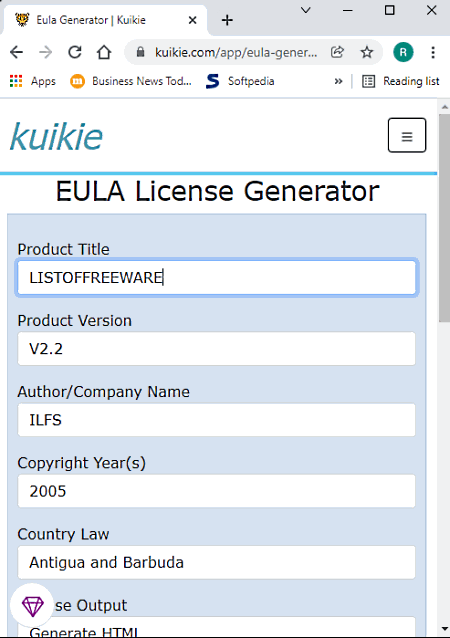Go to the browser home page
This screenshot has height=638, width=450.
coord(104,52)
